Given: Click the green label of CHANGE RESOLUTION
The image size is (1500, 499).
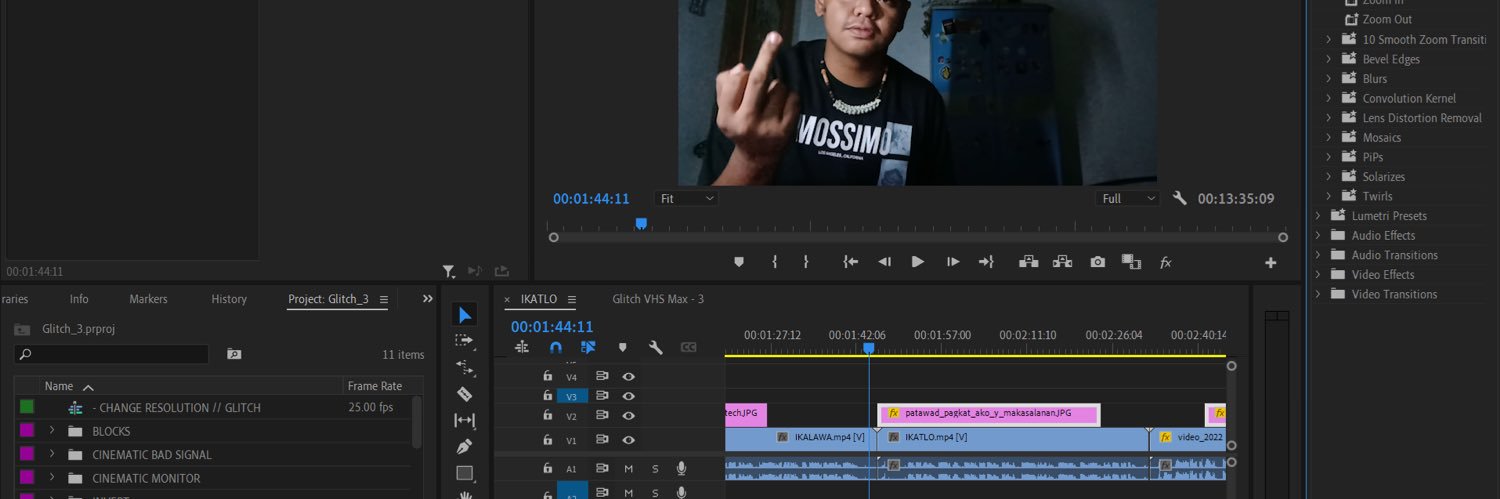Looking at the screenshot, I should (27, 406).
